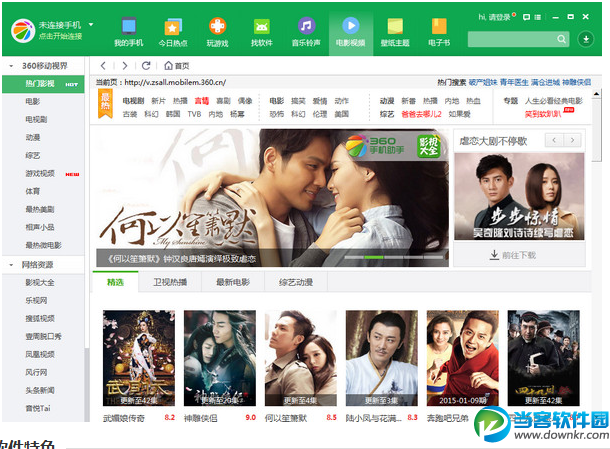Collapse the 网络资源 sidebar group
The width and height of the screenshot is (610, 449).
coord(11,265)
